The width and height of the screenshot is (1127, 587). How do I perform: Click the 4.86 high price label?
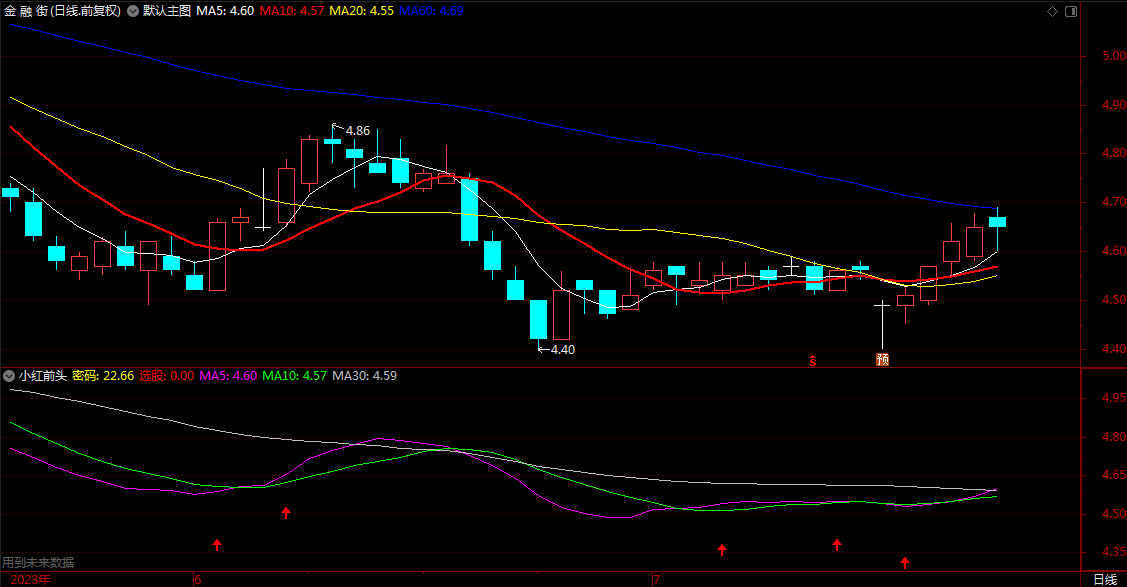(358, 131)
